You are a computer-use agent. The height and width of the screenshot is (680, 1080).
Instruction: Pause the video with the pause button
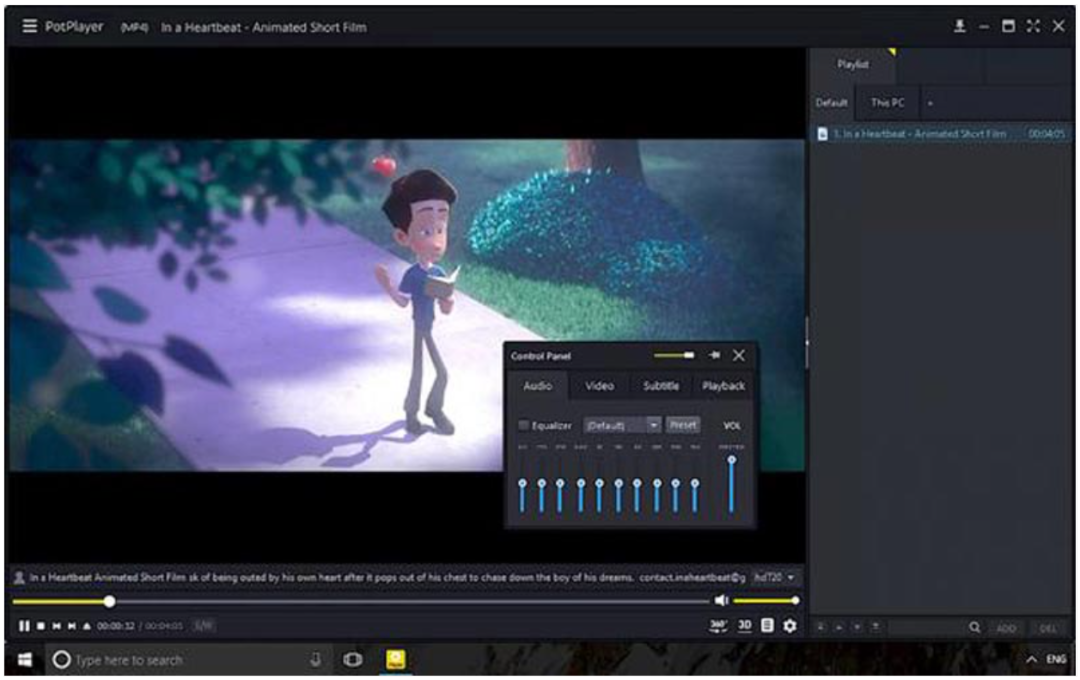24,626
